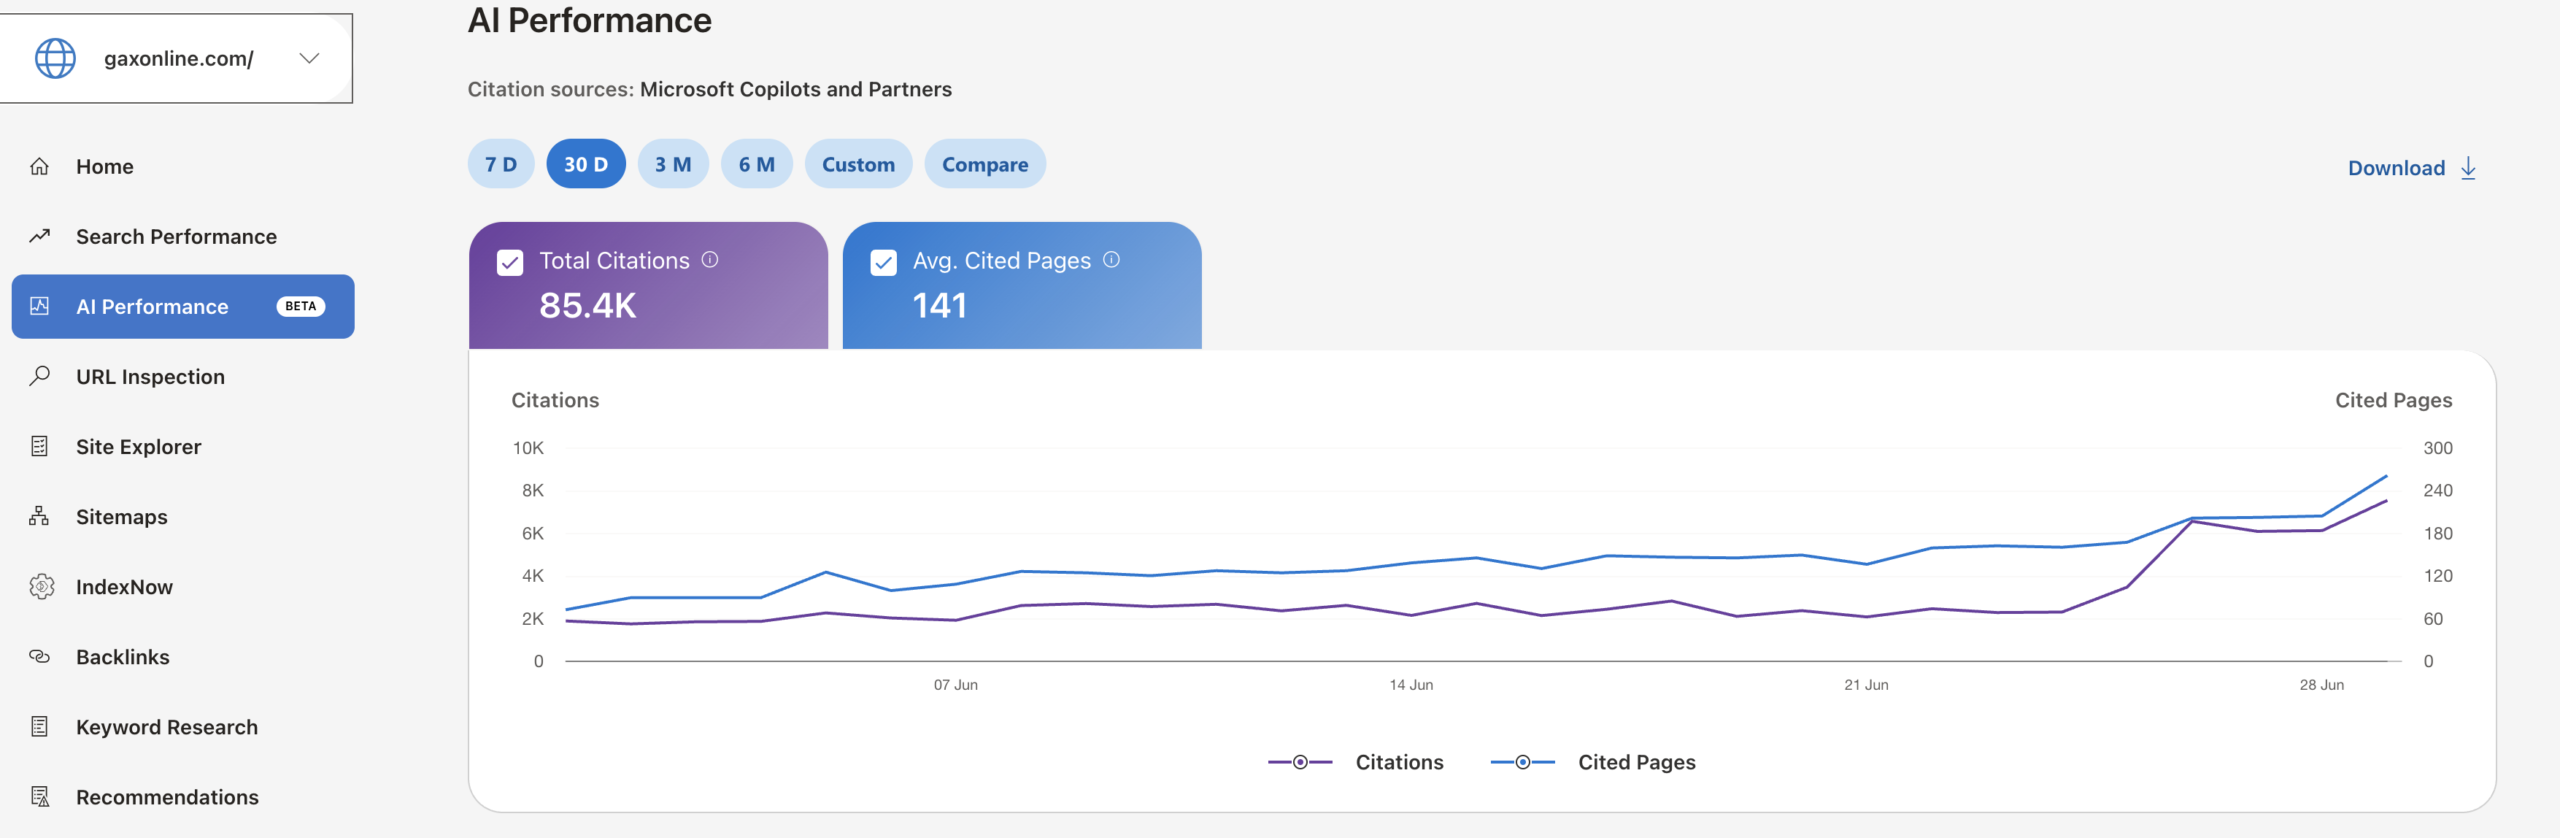
Task: Click the Compare button
Action: click(x=985, y=164)
